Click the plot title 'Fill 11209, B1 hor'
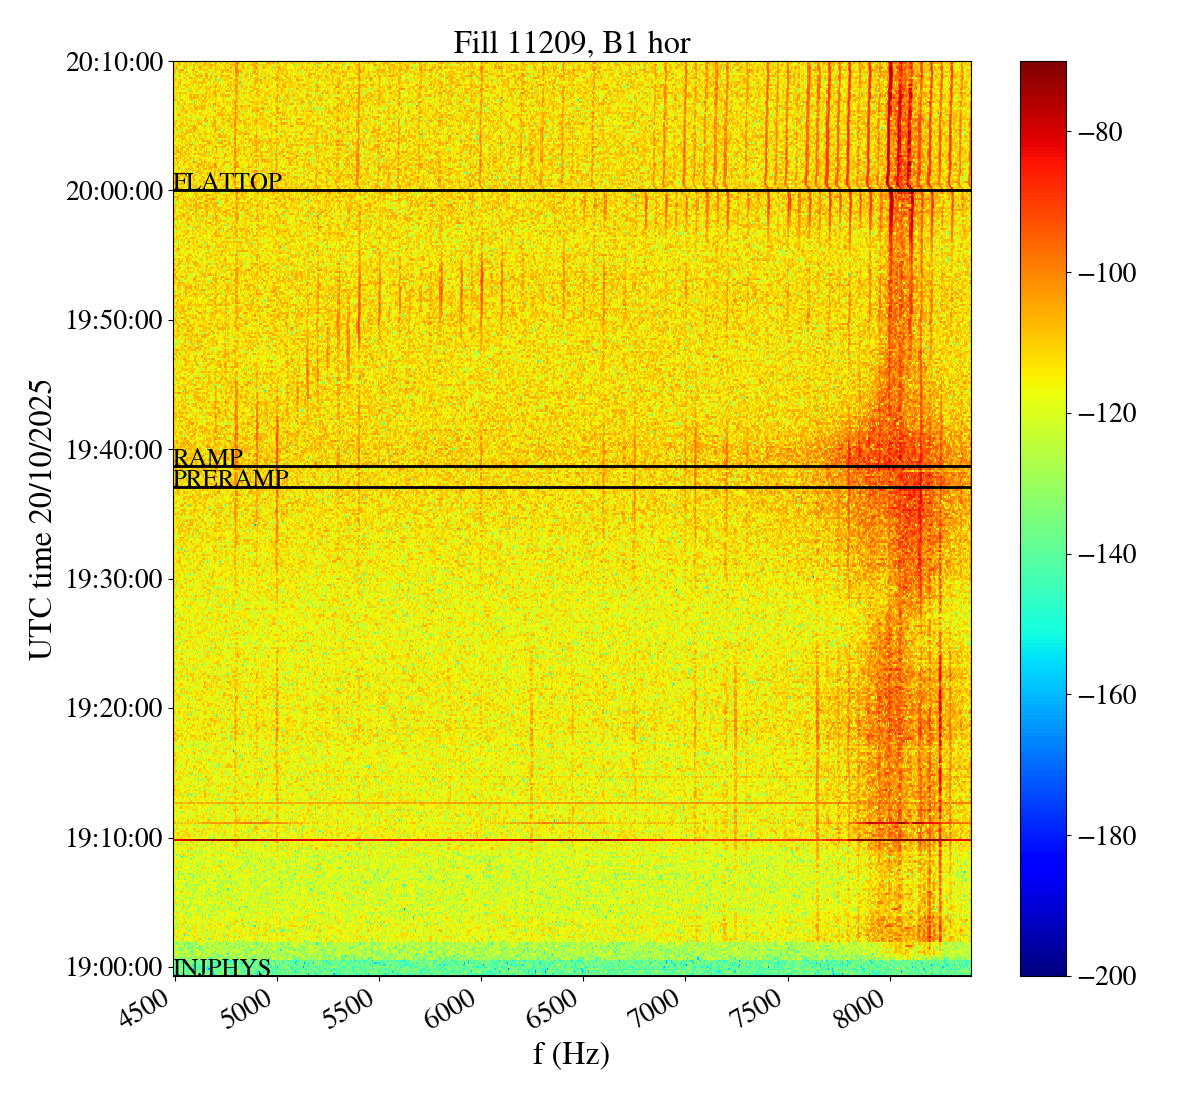The width and height of the screenshot is (1200, 1100). 571,42
